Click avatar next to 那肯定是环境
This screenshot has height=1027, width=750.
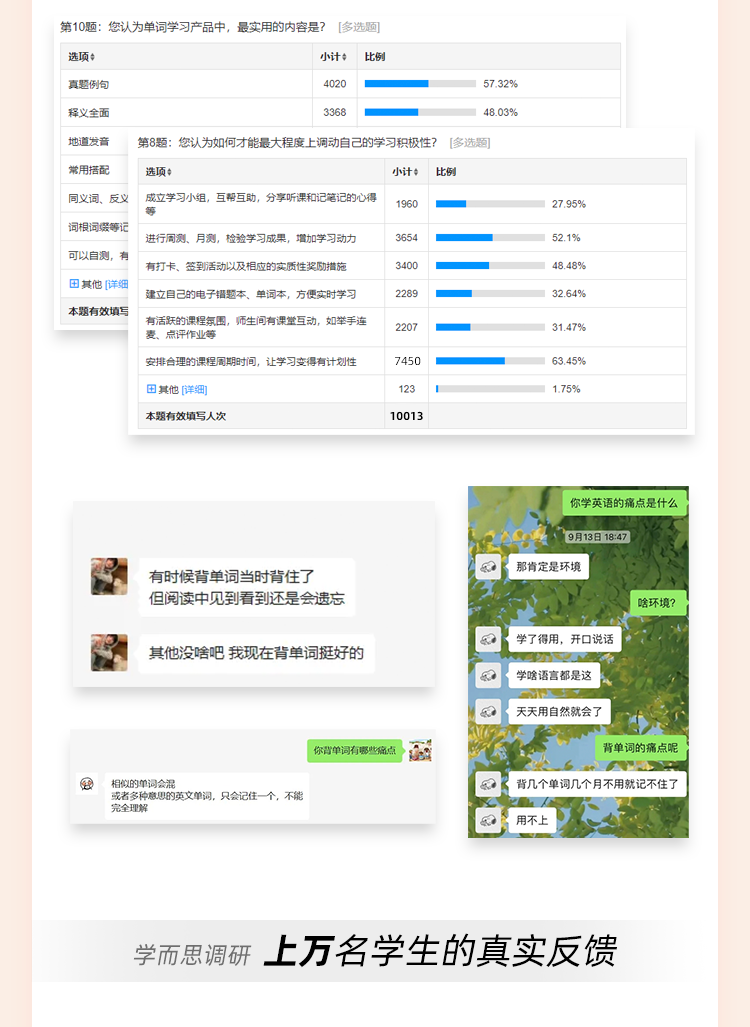(488, 567)
